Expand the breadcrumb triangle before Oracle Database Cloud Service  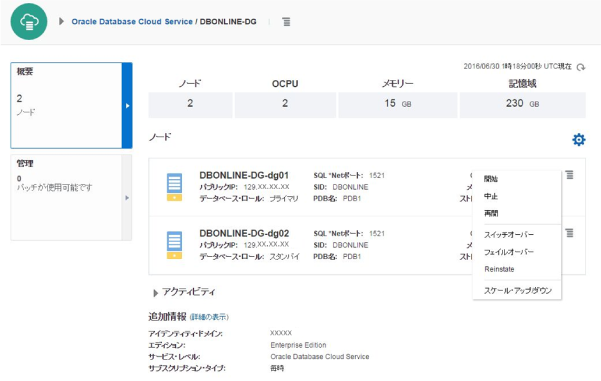click(x=61, y=21)
